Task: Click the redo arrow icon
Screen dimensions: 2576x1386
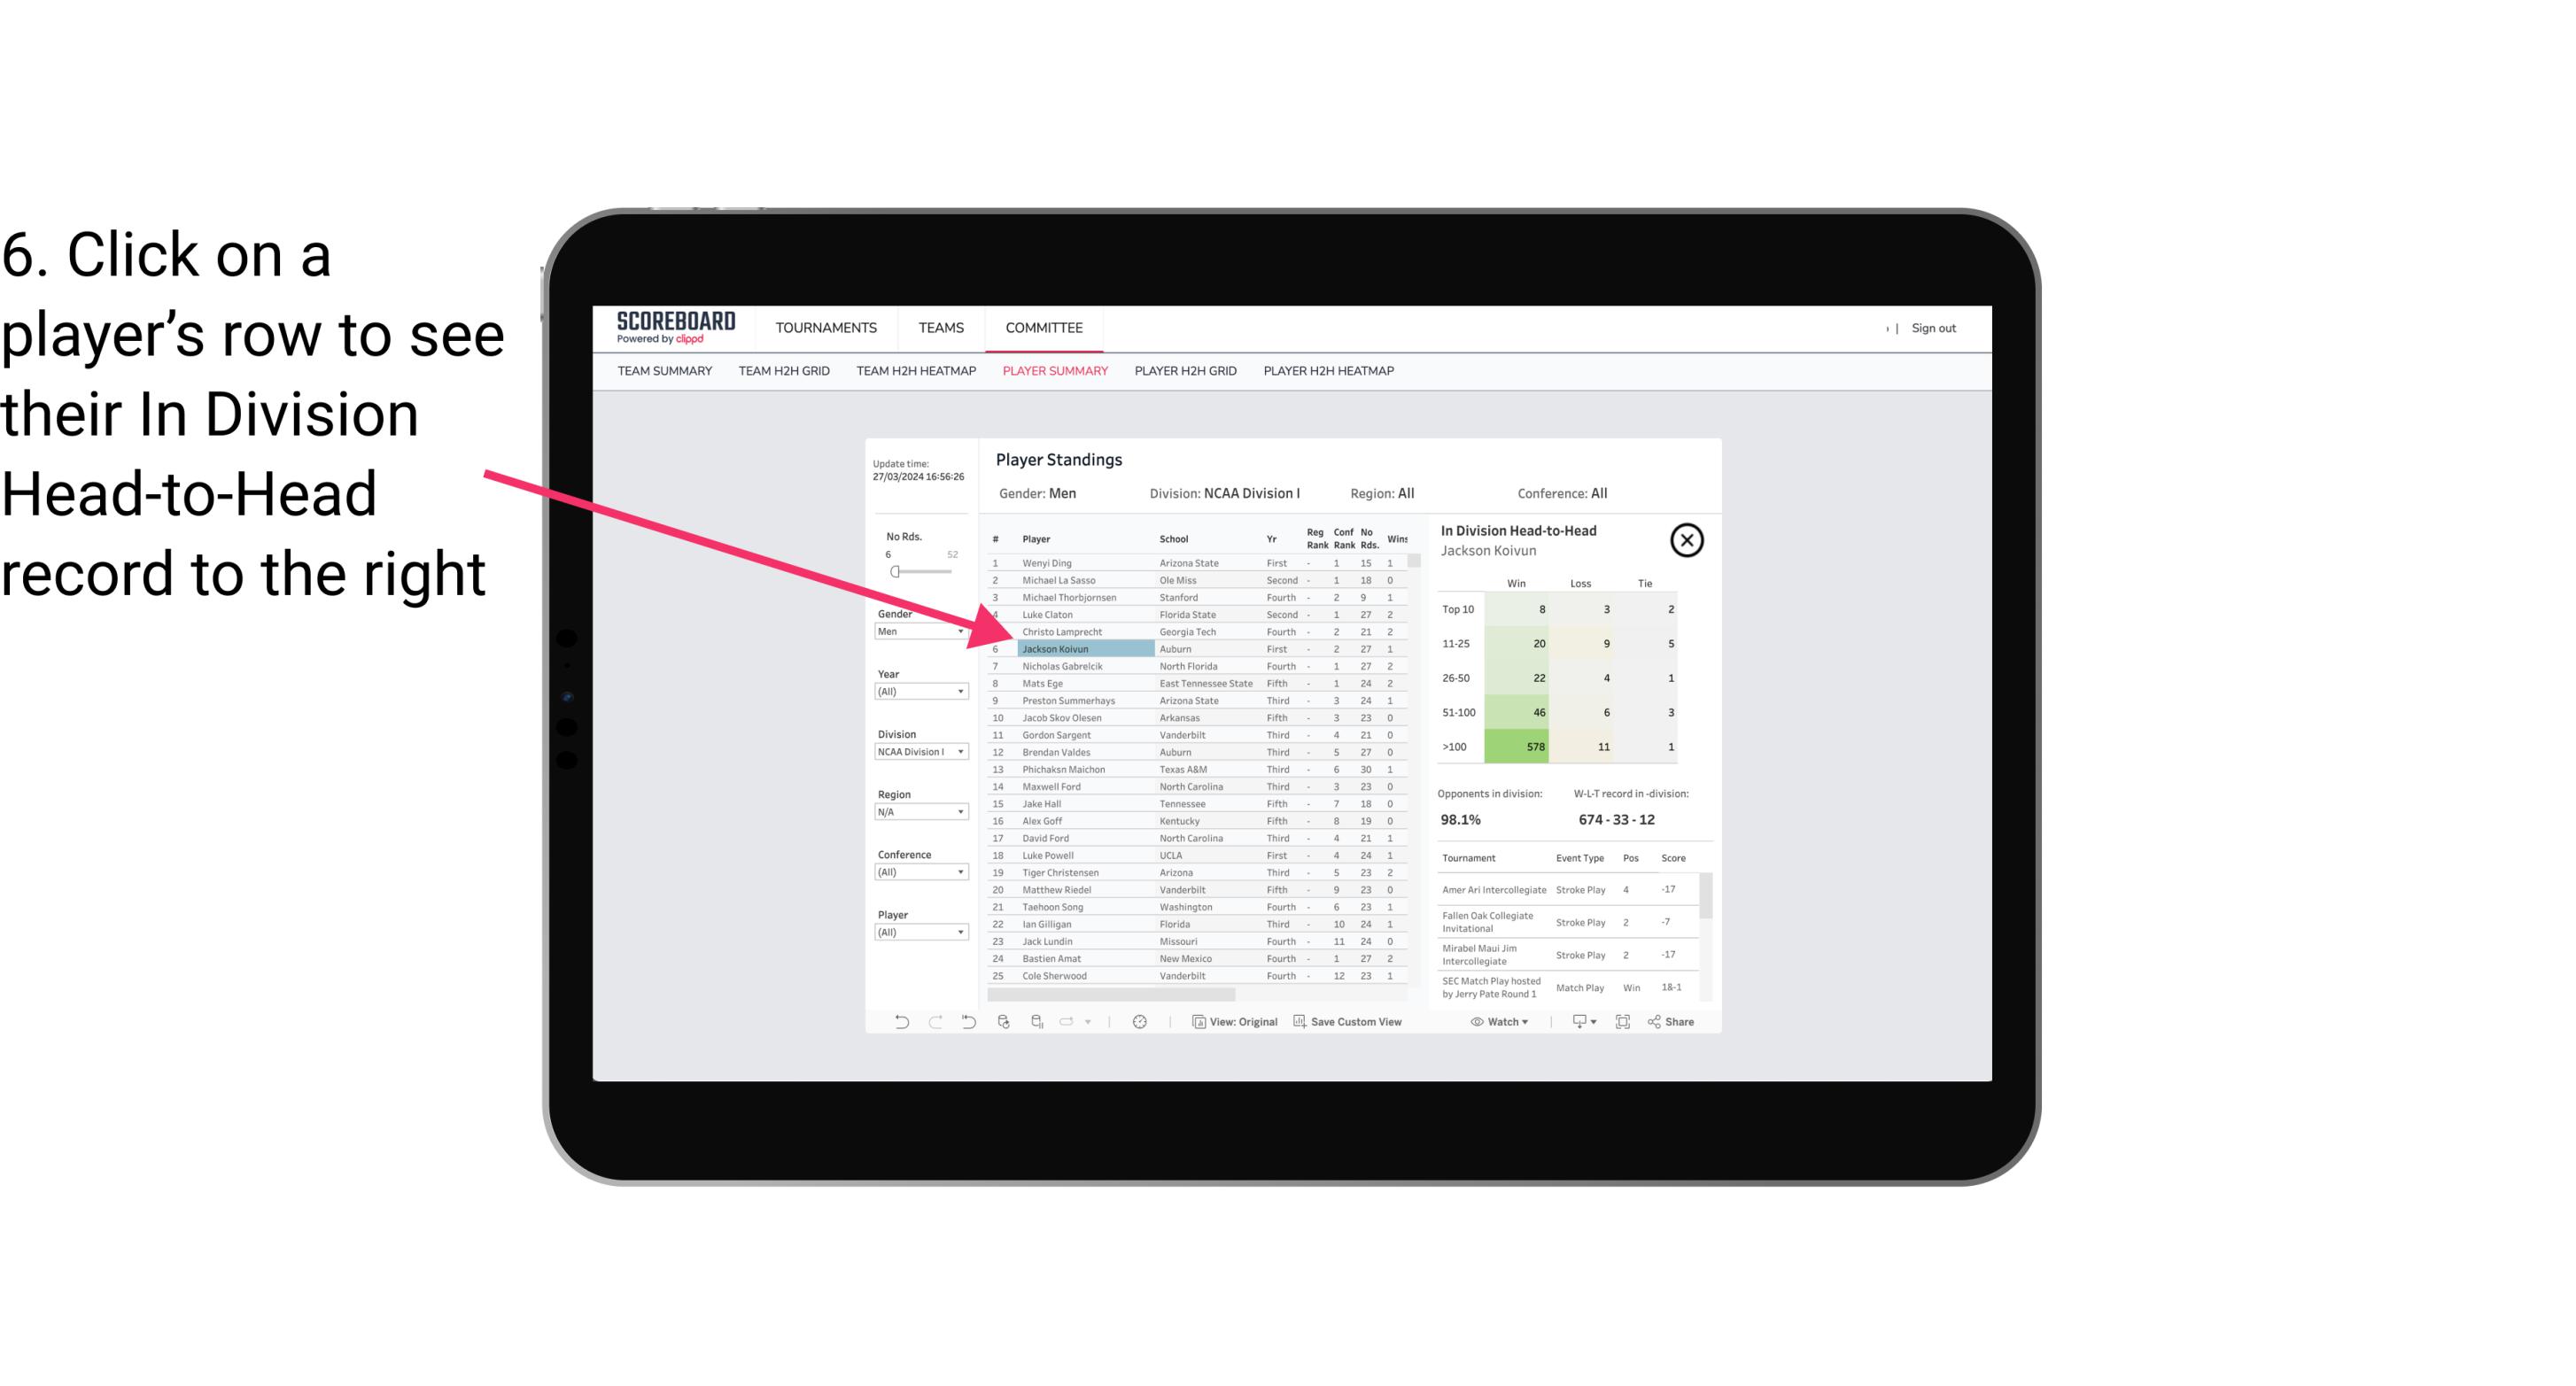Action: tap(935, 1024)
